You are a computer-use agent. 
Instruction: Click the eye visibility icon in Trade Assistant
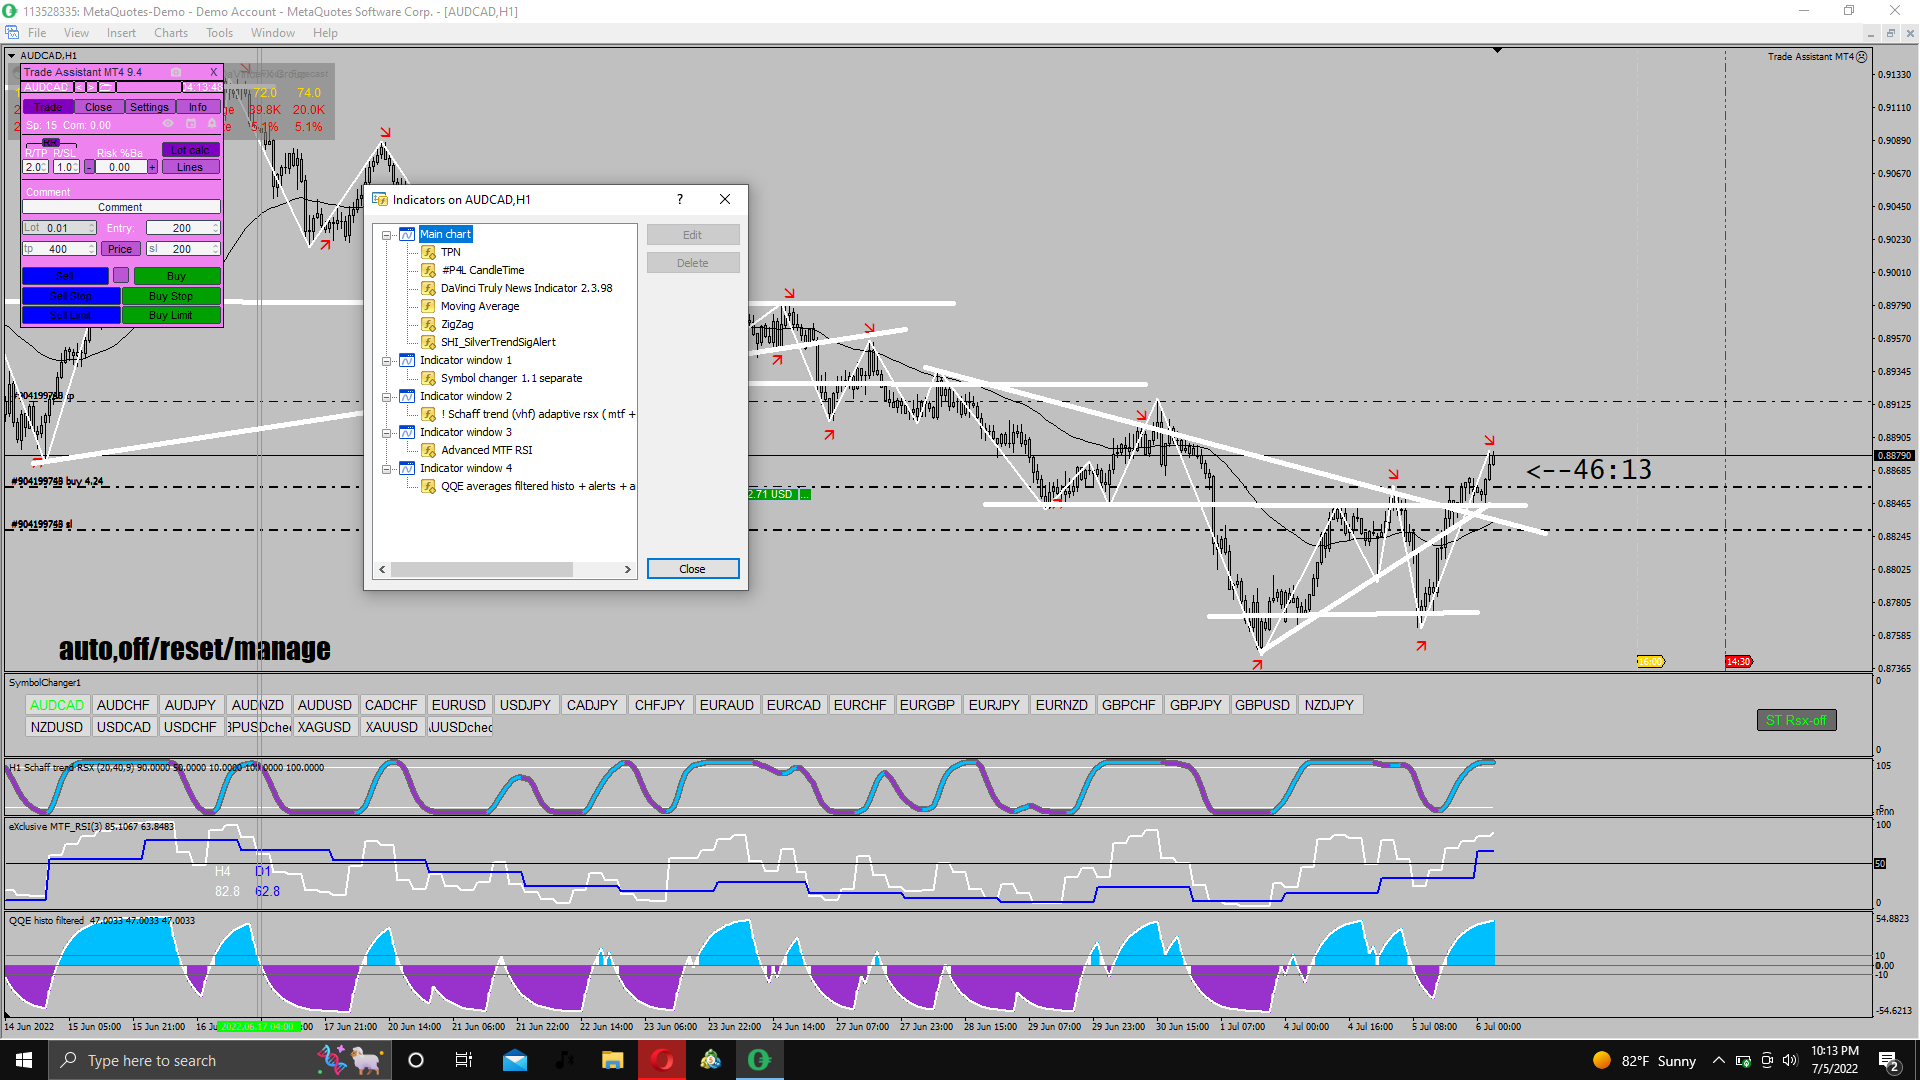tap(168, 123)
